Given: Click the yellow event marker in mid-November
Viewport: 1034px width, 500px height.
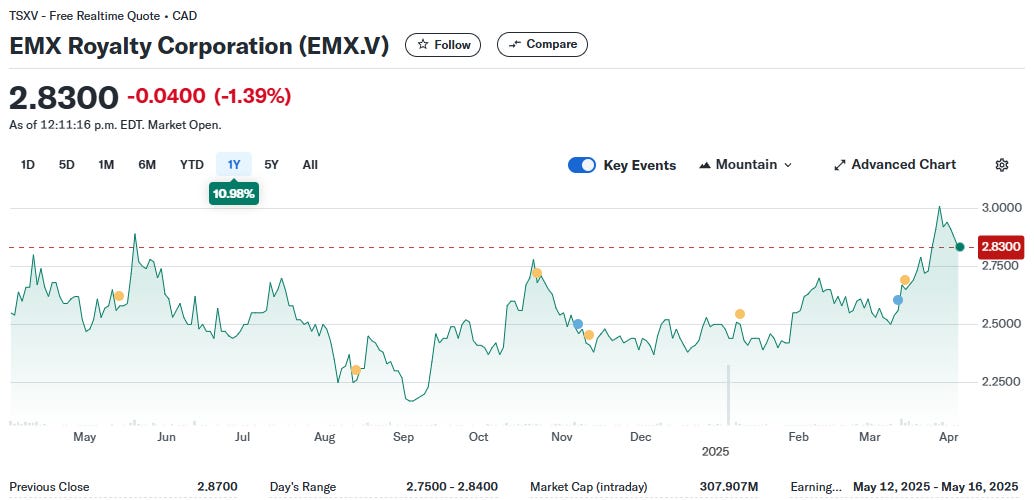Looking at the screenshot, I should coord(589,335).
